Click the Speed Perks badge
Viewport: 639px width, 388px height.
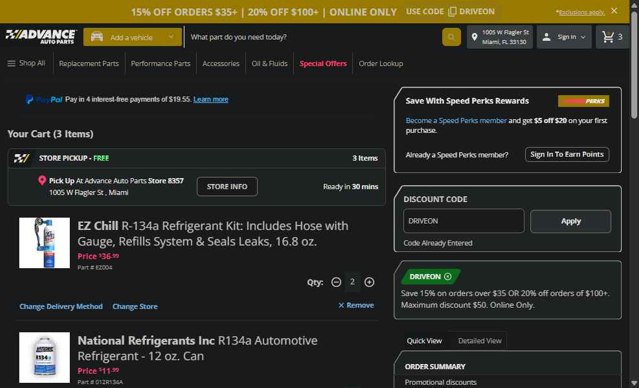584,101
